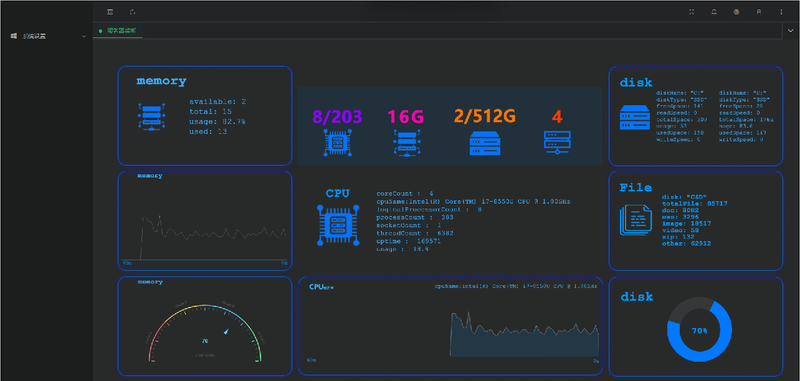800x381 pixels.
Task: Open the notification bell
Action: tap(714, 12)
